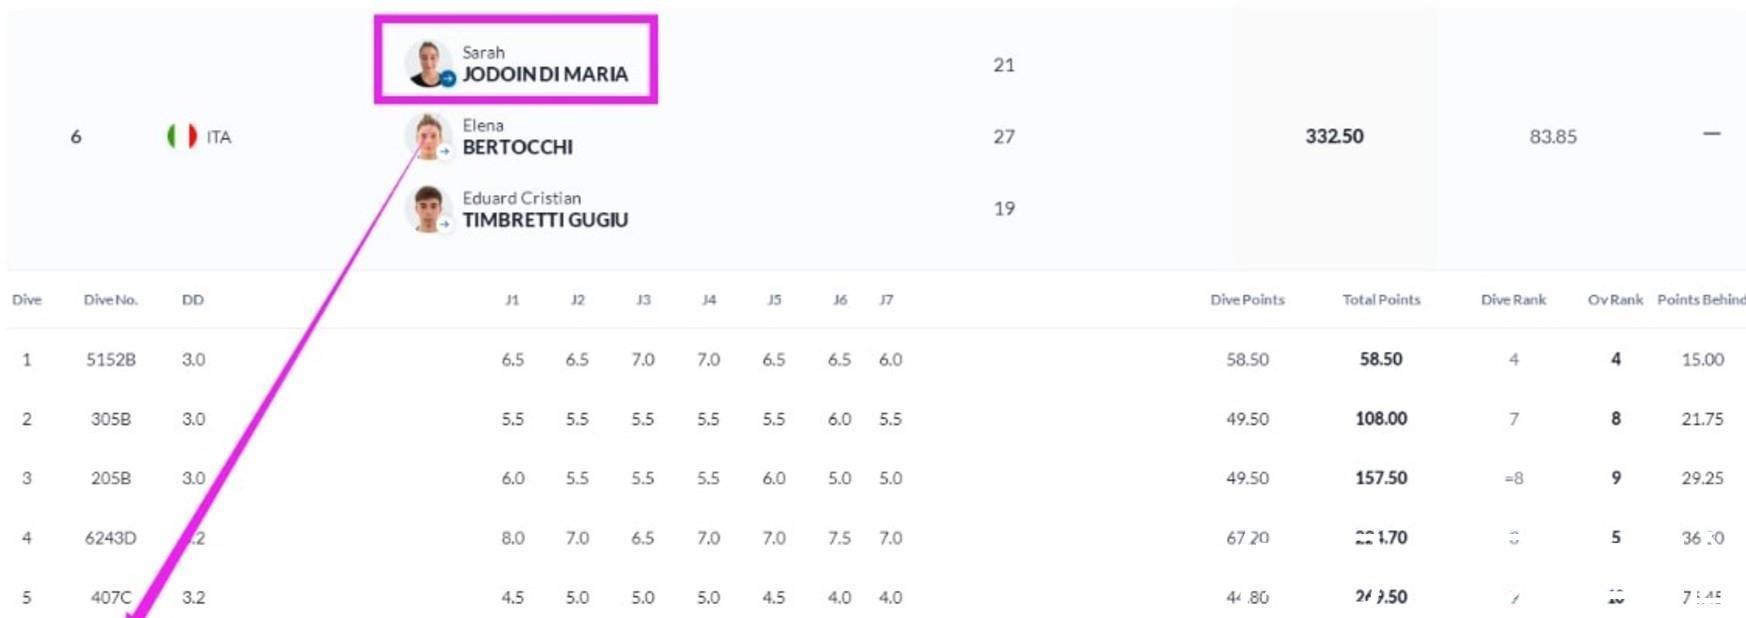Image resolution: width=1746 pixels, height=618 pixels.
Task: Open Elena BERTOCCHI athlete link
Action: (x=517, y=137)
